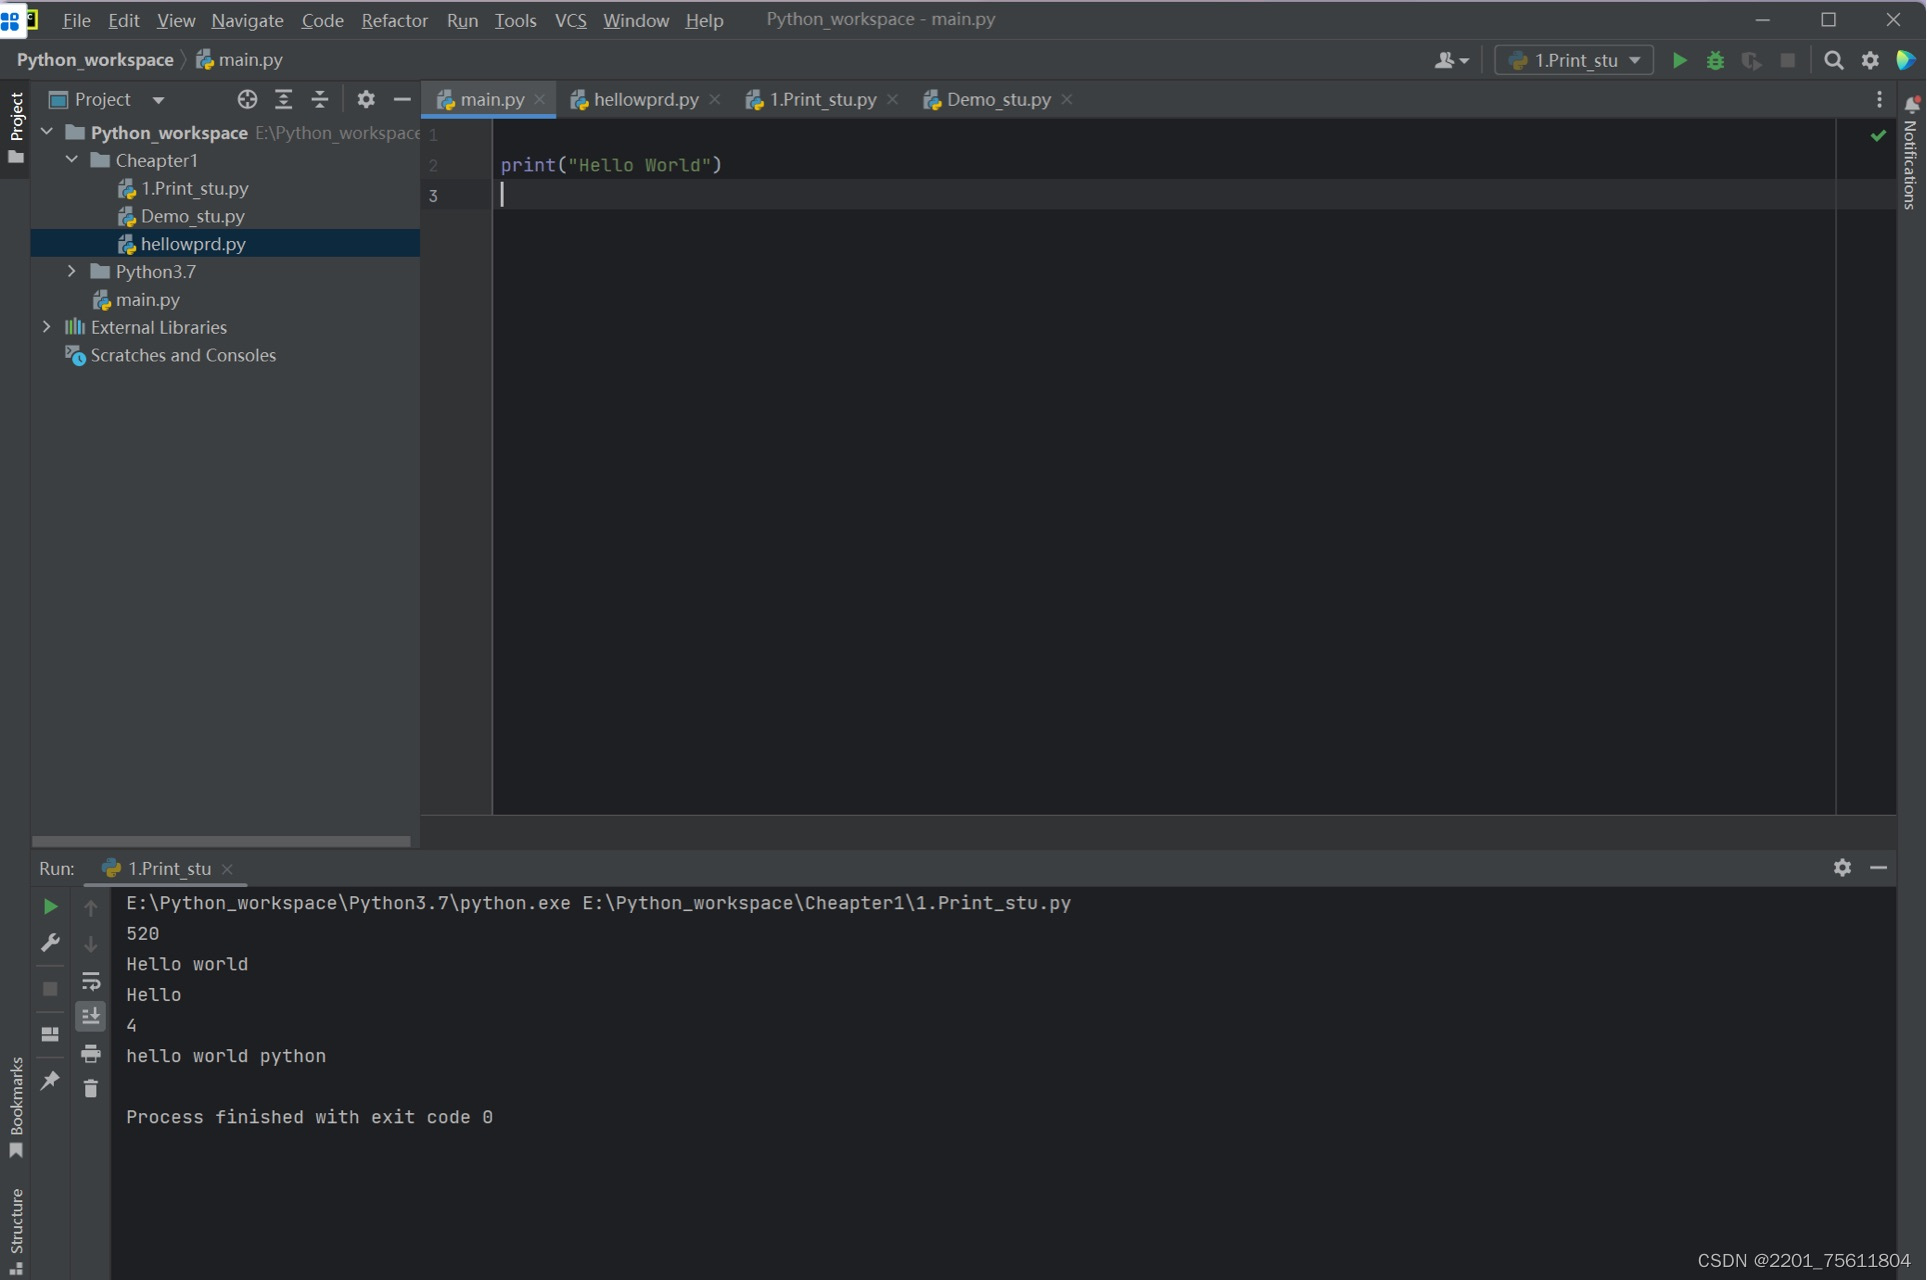Toggle soft-wrap in Run console
This screenshot has height=1280, width=1927.
pos(91,980)
